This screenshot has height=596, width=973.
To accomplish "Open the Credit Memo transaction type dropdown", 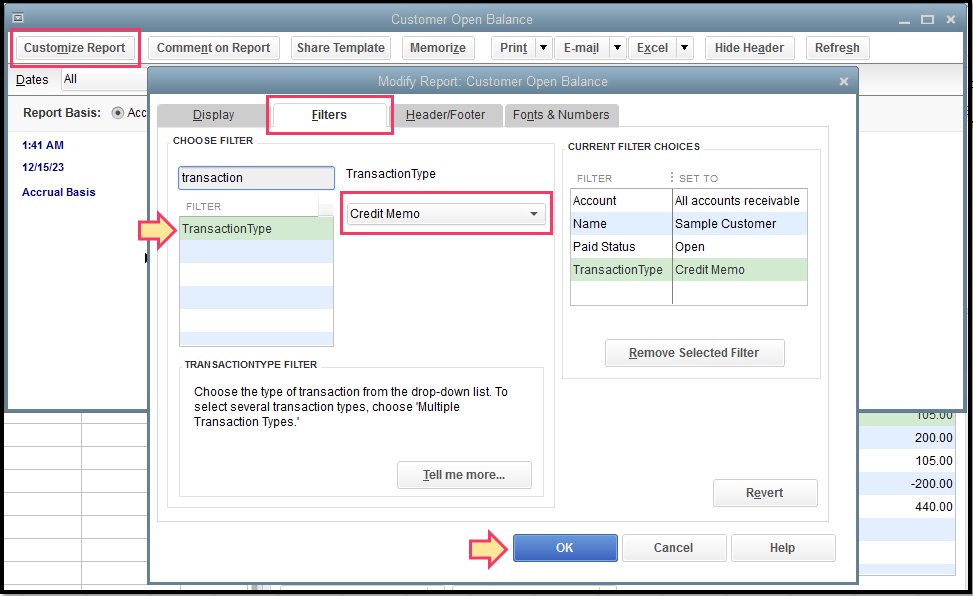I will point(446,214).
